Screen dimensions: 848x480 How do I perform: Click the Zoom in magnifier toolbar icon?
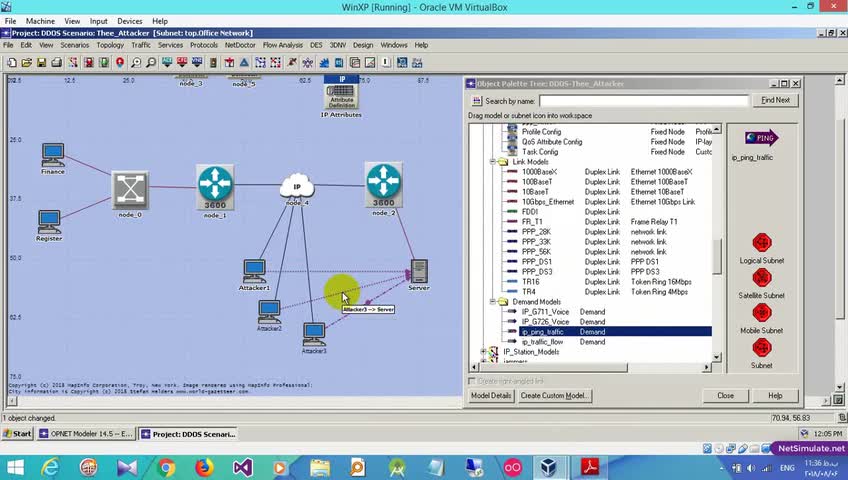point(136,63)
